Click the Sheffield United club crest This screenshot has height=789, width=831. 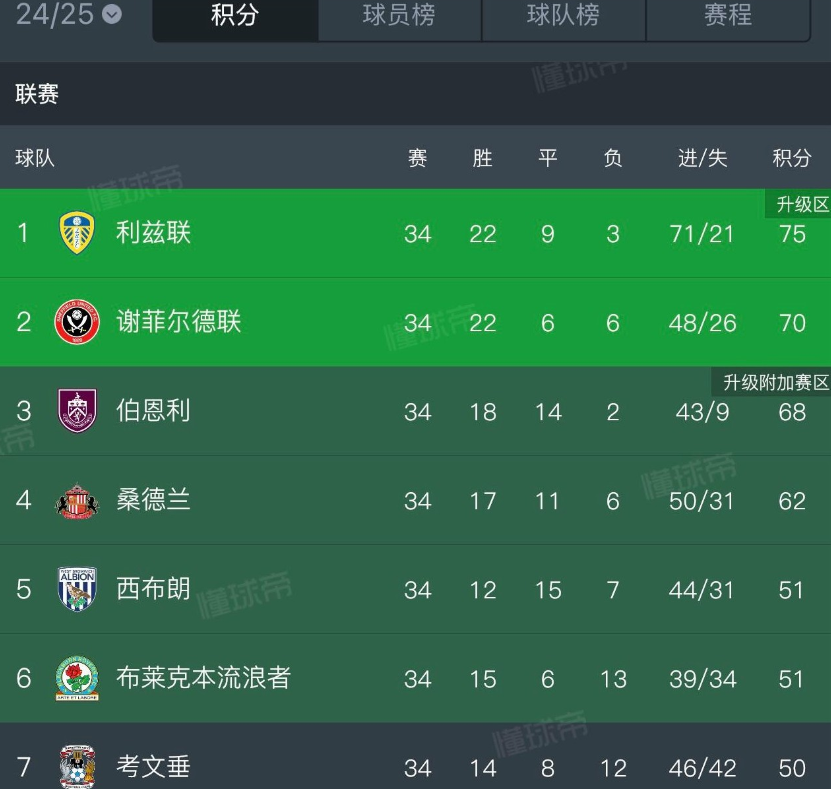(76, 322)
